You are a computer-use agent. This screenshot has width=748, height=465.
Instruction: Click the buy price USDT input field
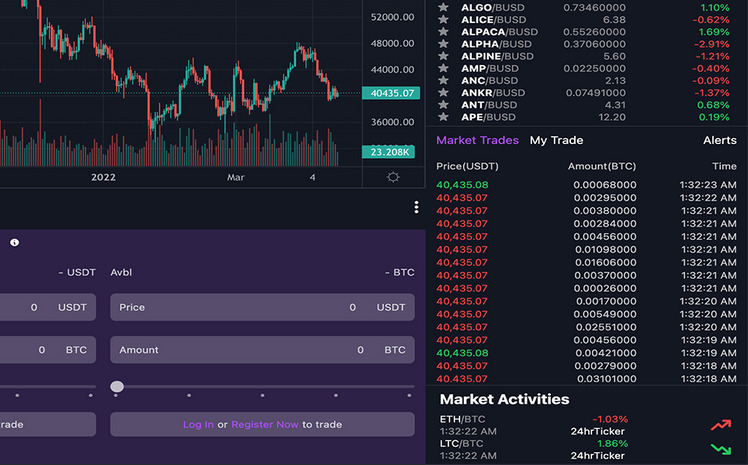[x=48, y=307]
